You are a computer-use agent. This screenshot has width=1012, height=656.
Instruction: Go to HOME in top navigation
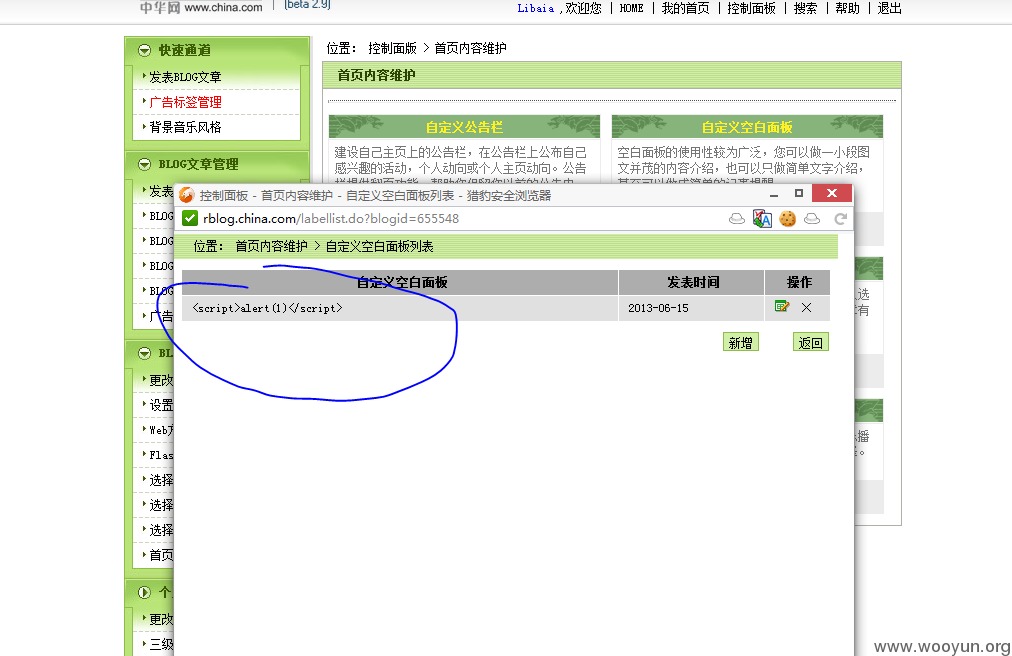point(631,8)
